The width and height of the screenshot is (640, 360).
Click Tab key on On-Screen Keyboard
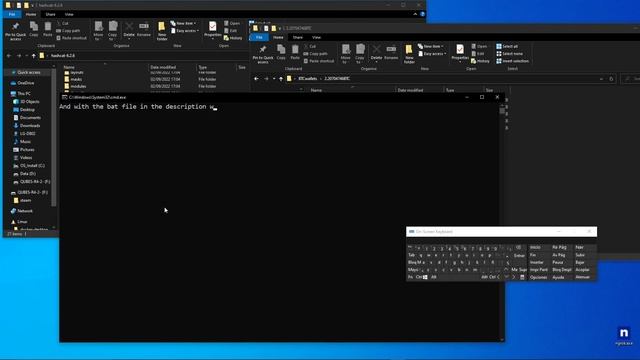click(411, 255)
